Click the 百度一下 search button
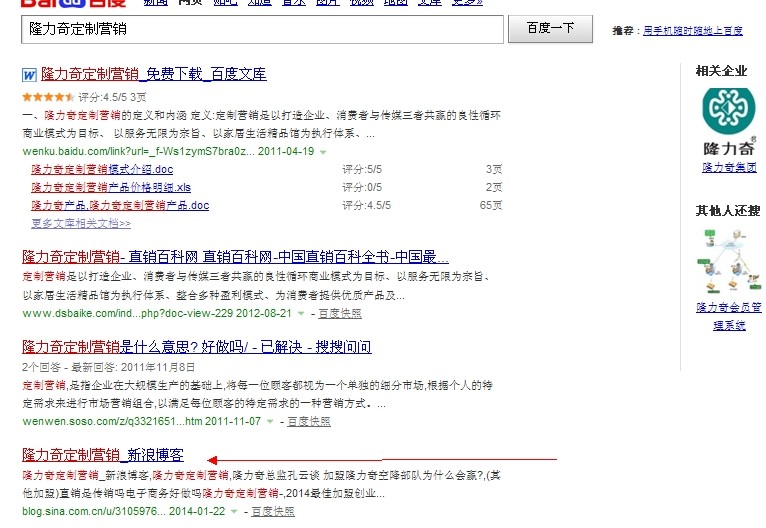Screen dimensions: 766x528 pyautogui.click(x=551, y=29)
